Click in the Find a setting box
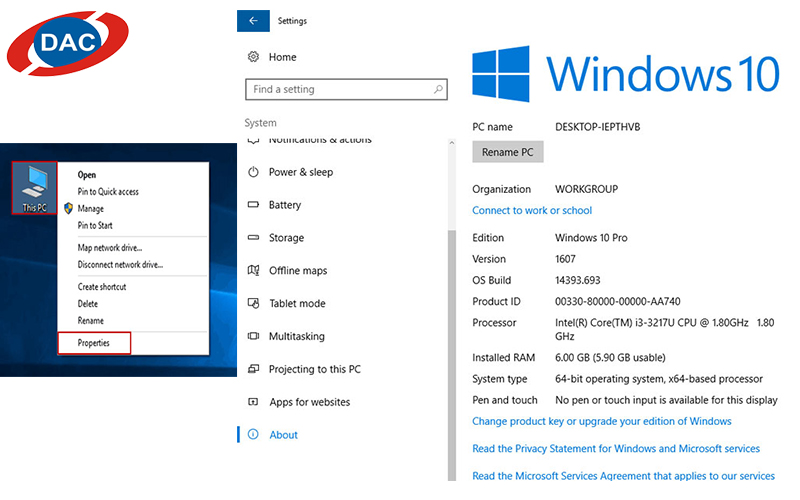 point(346,89)
